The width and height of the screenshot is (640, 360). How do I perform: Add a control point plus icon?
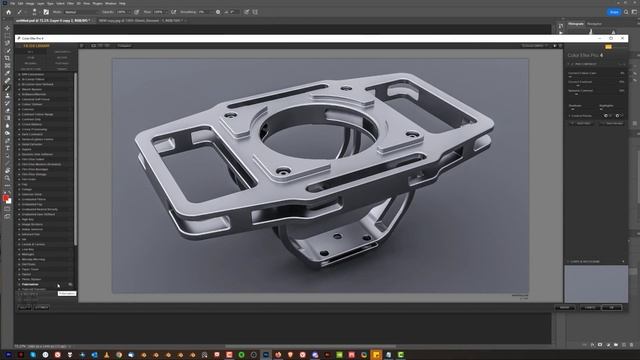(605, 116)
